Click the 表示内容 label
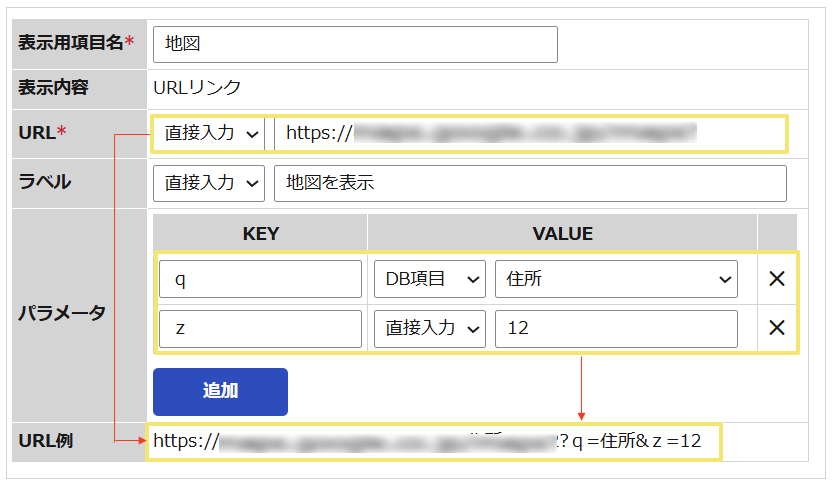This screenshot has height=487, width=835. pyautogui.click(x=53, y=88)
